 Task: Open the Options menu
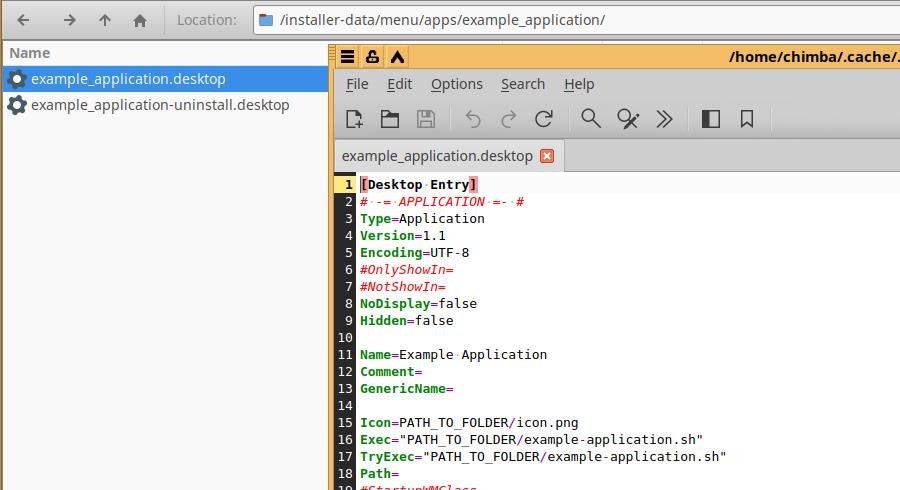456,84
